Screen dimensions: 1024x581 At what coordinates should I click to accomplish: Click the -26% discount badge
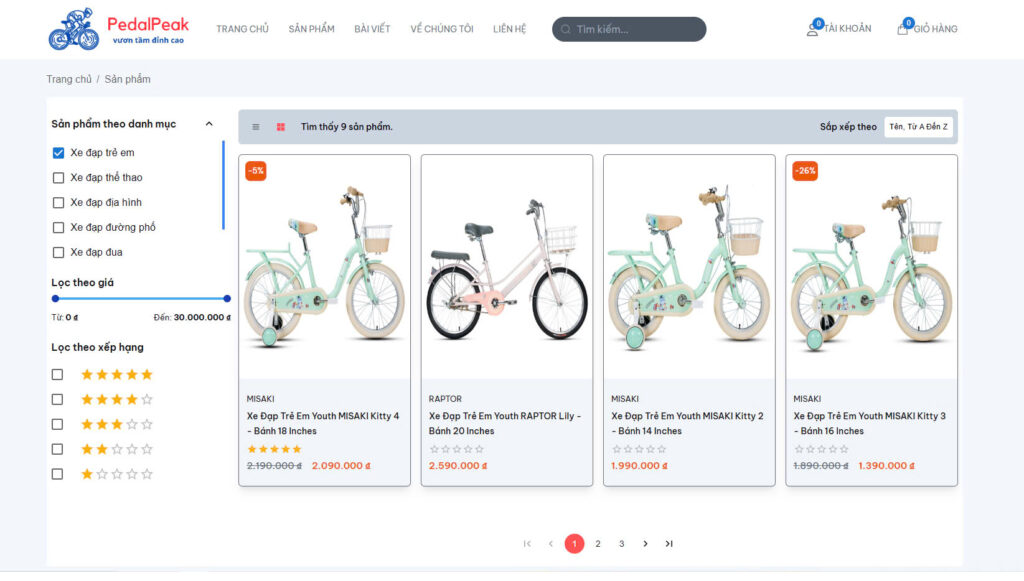point(805,171)
